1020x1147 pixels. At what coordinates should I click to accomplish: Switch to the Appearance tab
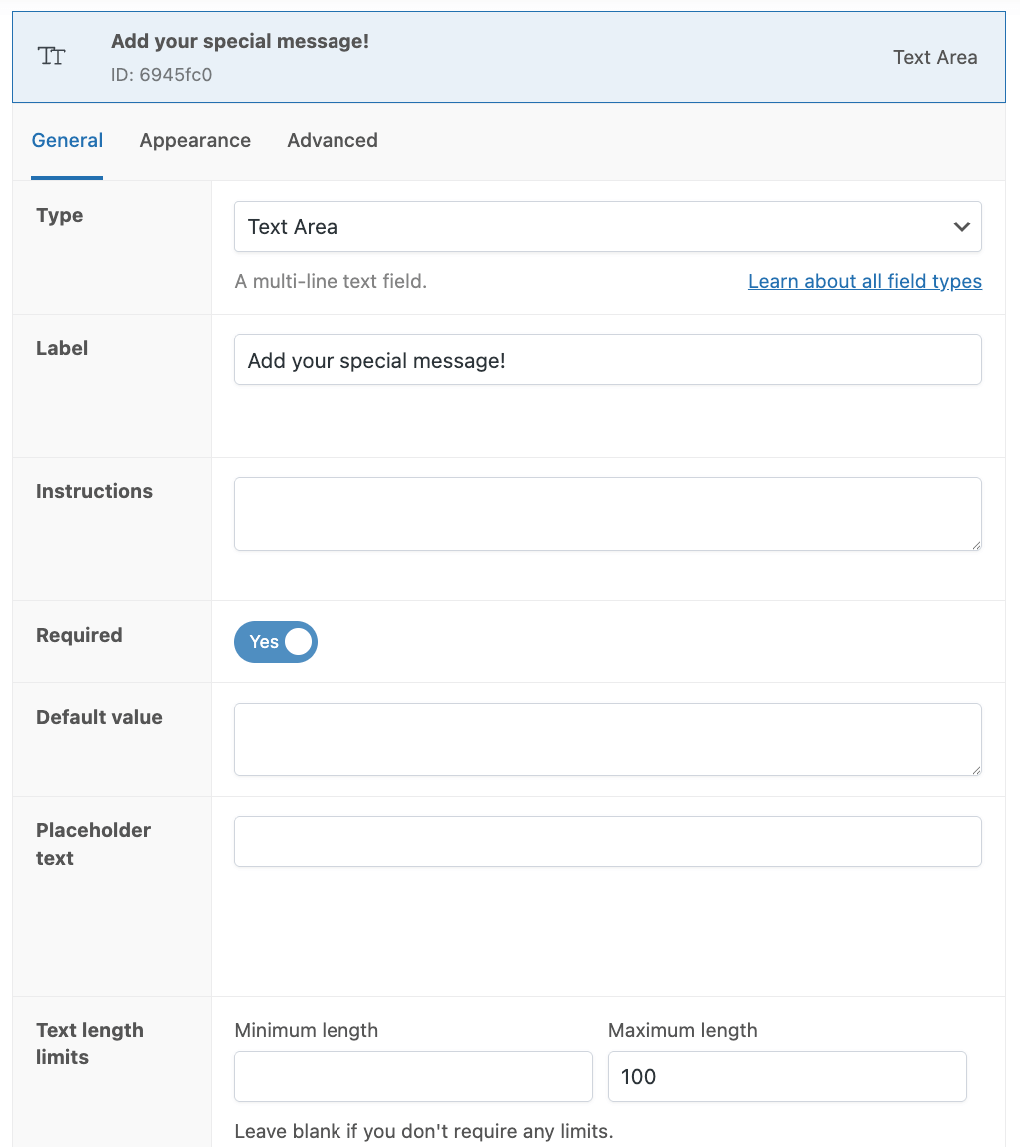pos(195,140)
